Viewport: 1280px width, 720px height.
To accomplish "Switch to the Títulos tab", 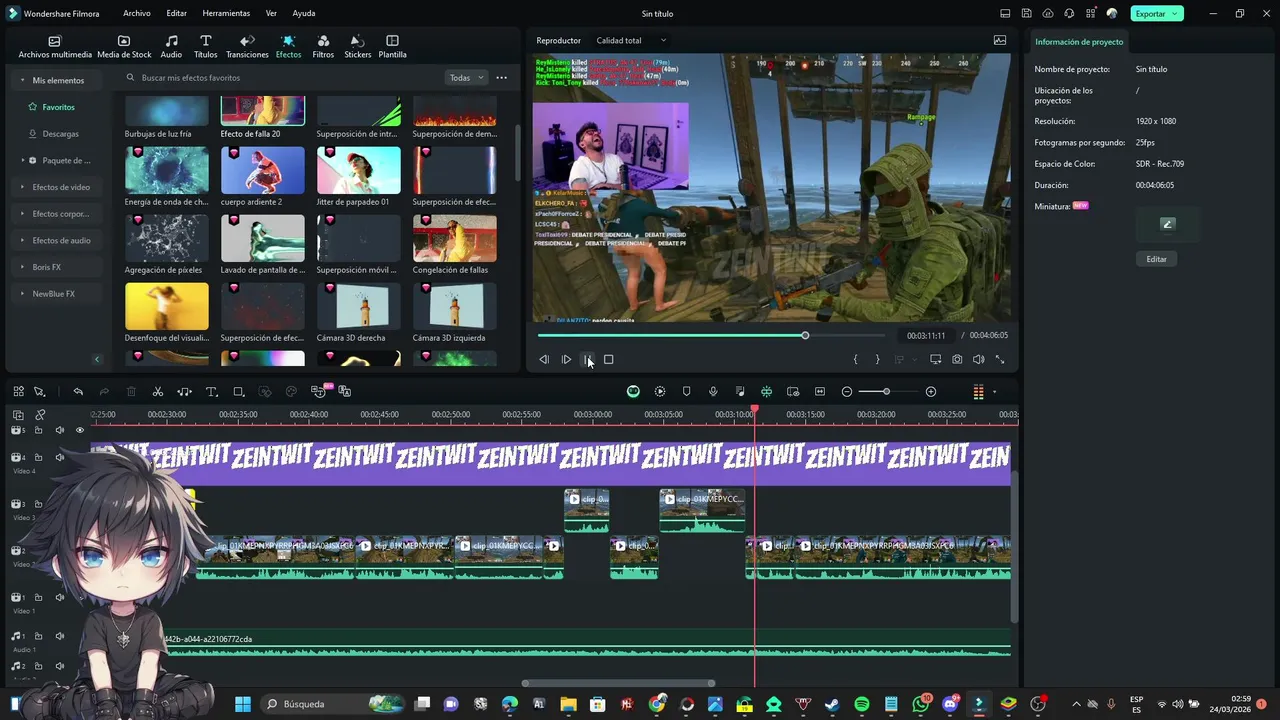I will (x=205, y=47).
